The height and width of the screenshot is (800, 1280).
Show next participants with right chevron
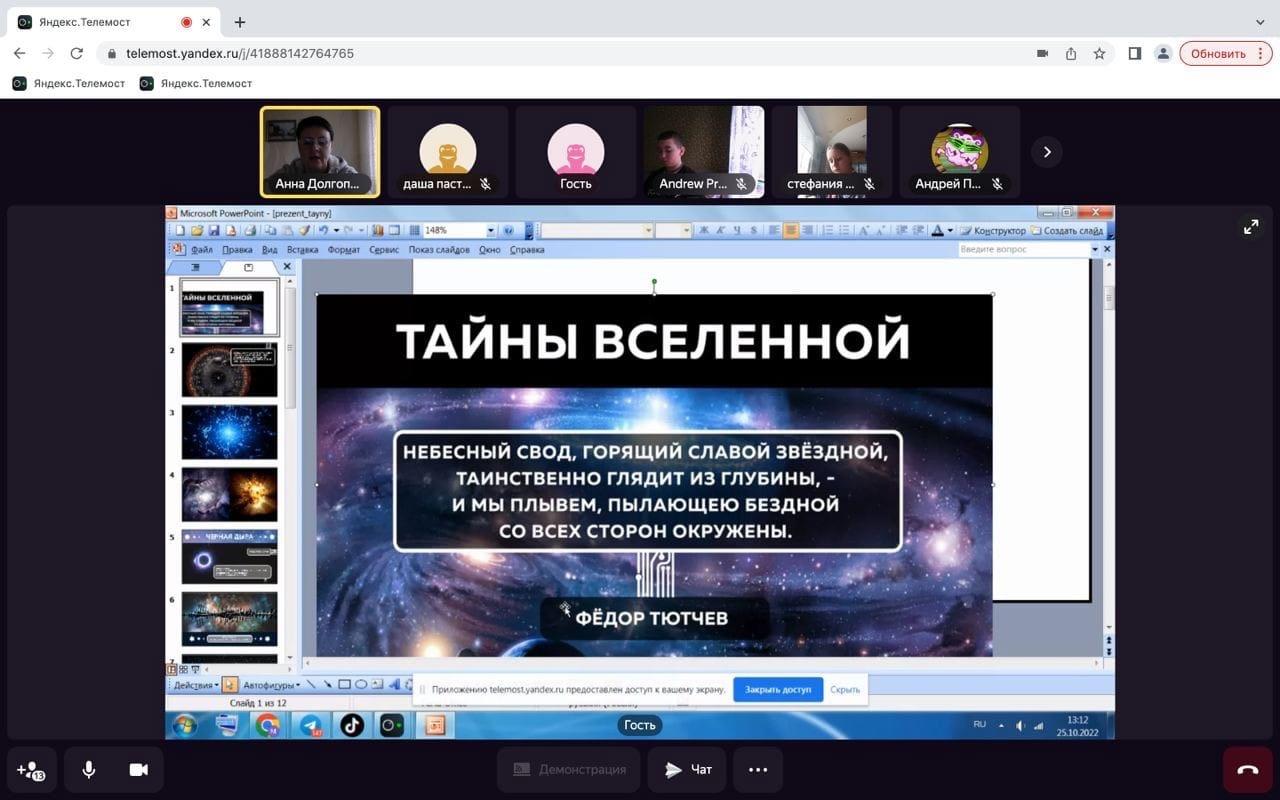click(x=1047, y=152)
